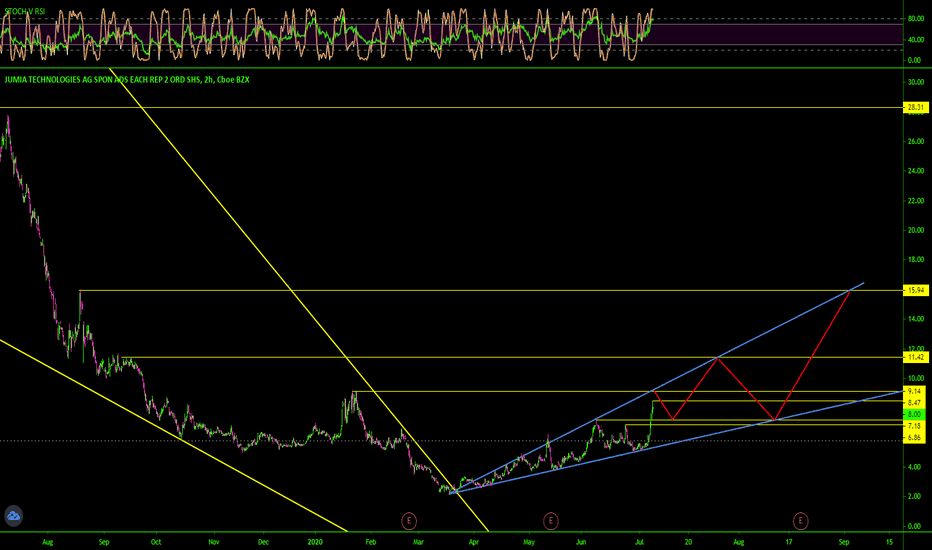Click the 20.00 price axis value

(x=915, y=230)
